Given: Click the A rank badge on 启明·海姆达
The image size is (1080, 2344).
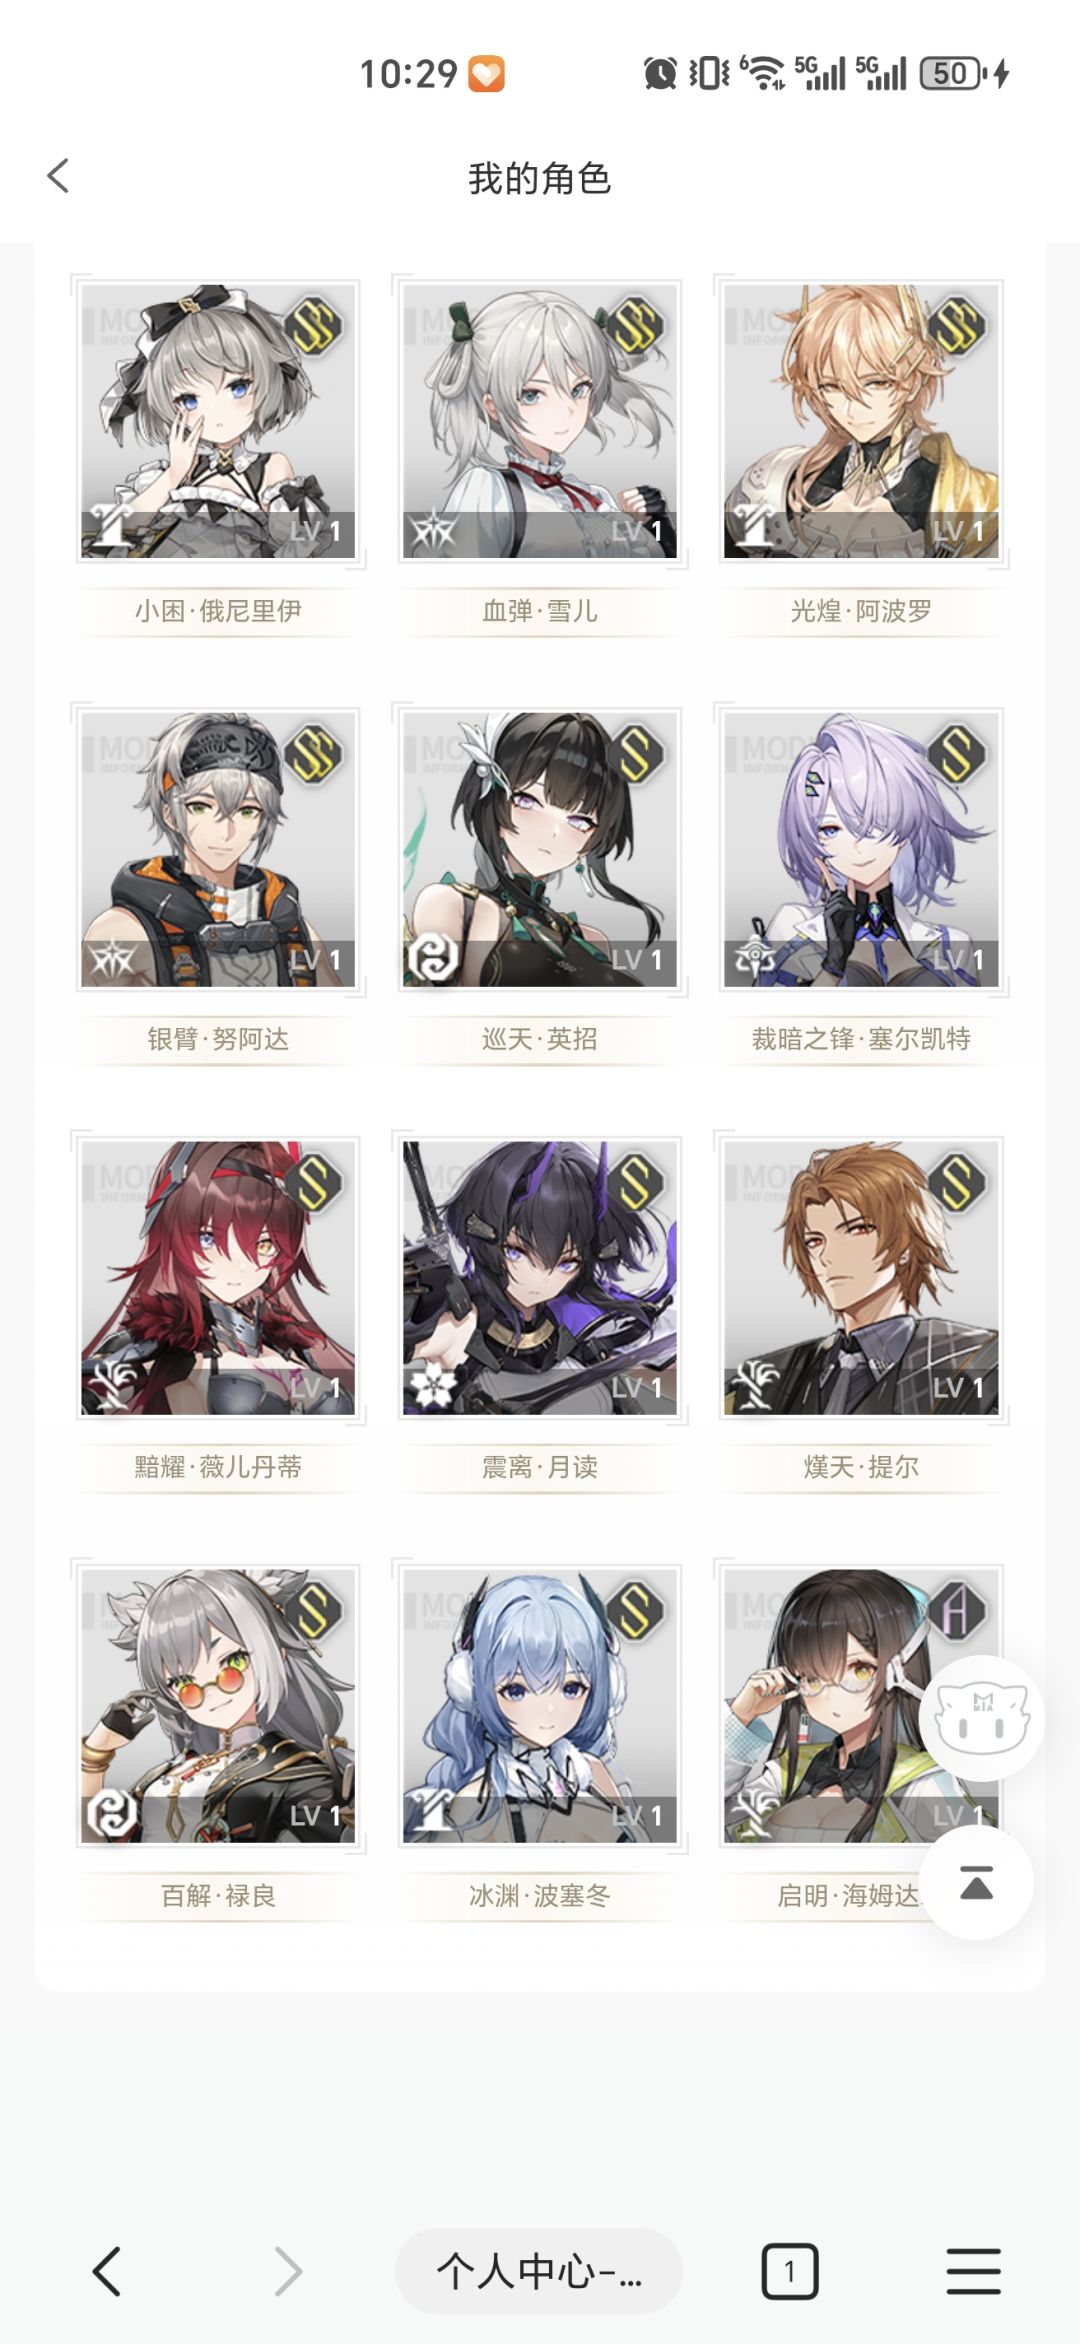Looking at the screenshot, I should click(957, 1610).
